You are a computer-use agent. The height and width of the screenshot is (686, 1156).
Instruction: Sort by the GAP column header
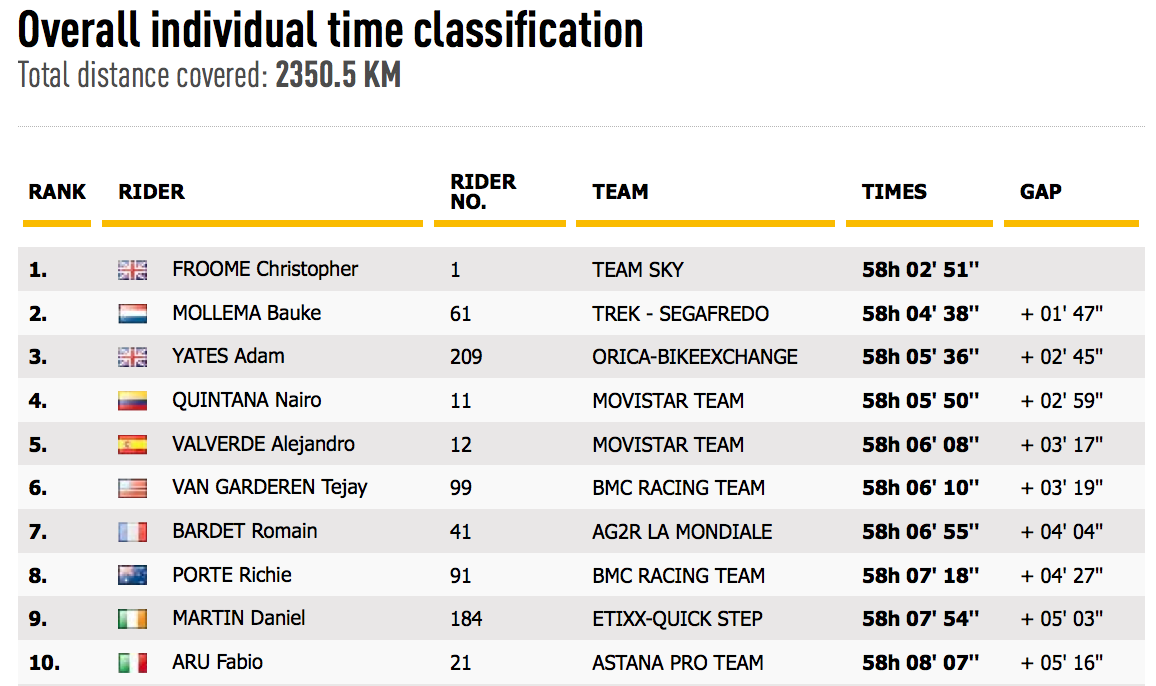tap(1040, 192)
